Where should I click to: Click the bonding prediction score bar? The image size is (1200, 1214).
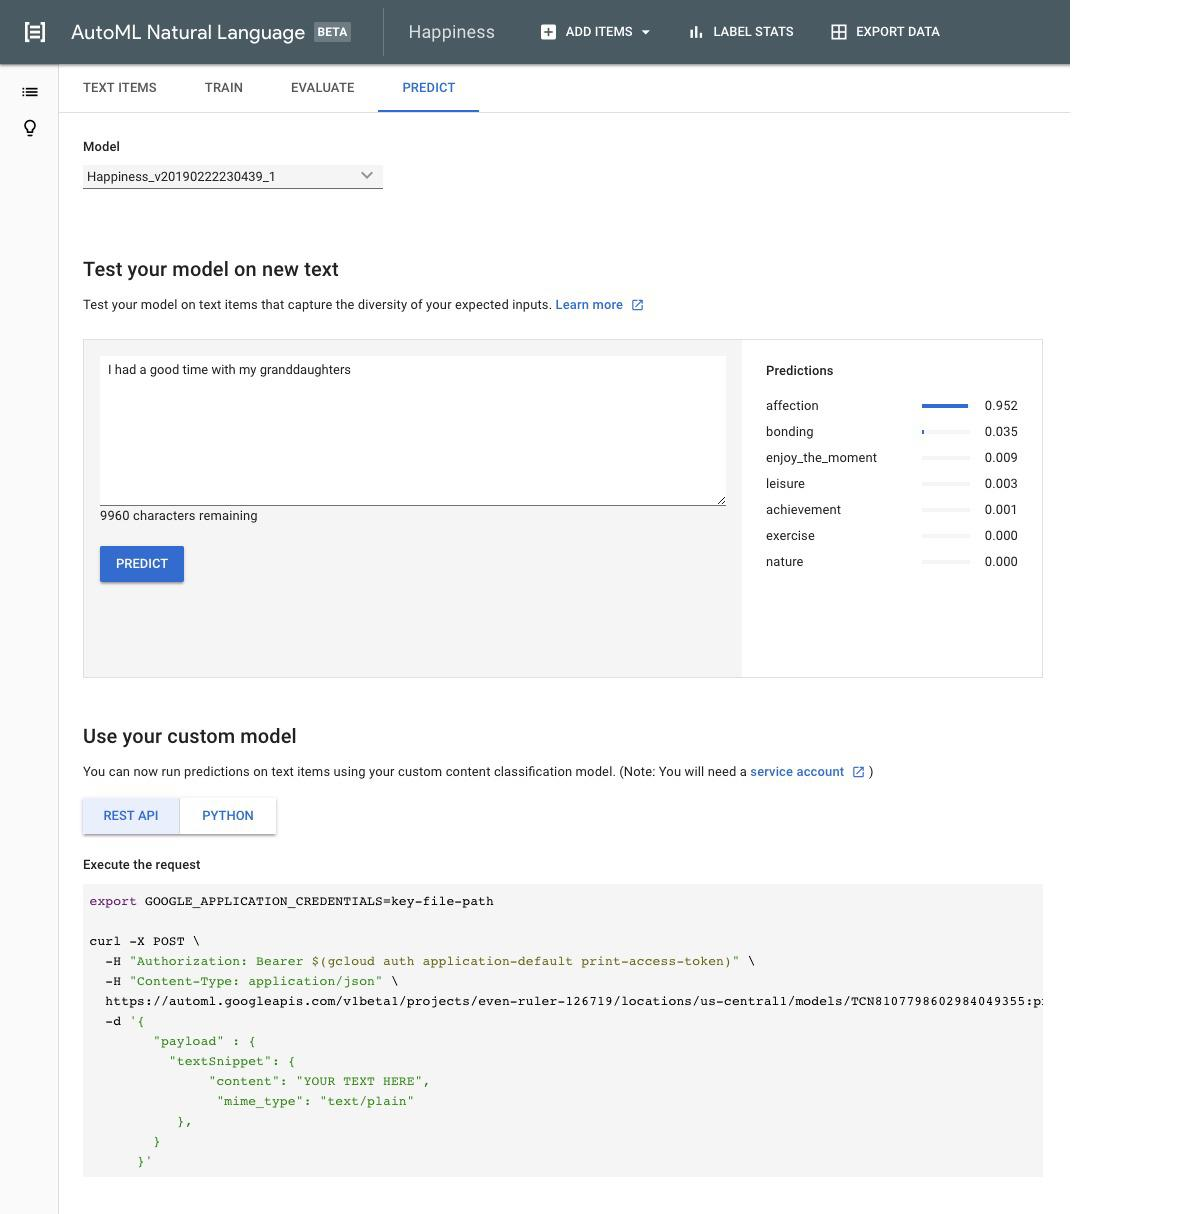click(x=946, y=432)
